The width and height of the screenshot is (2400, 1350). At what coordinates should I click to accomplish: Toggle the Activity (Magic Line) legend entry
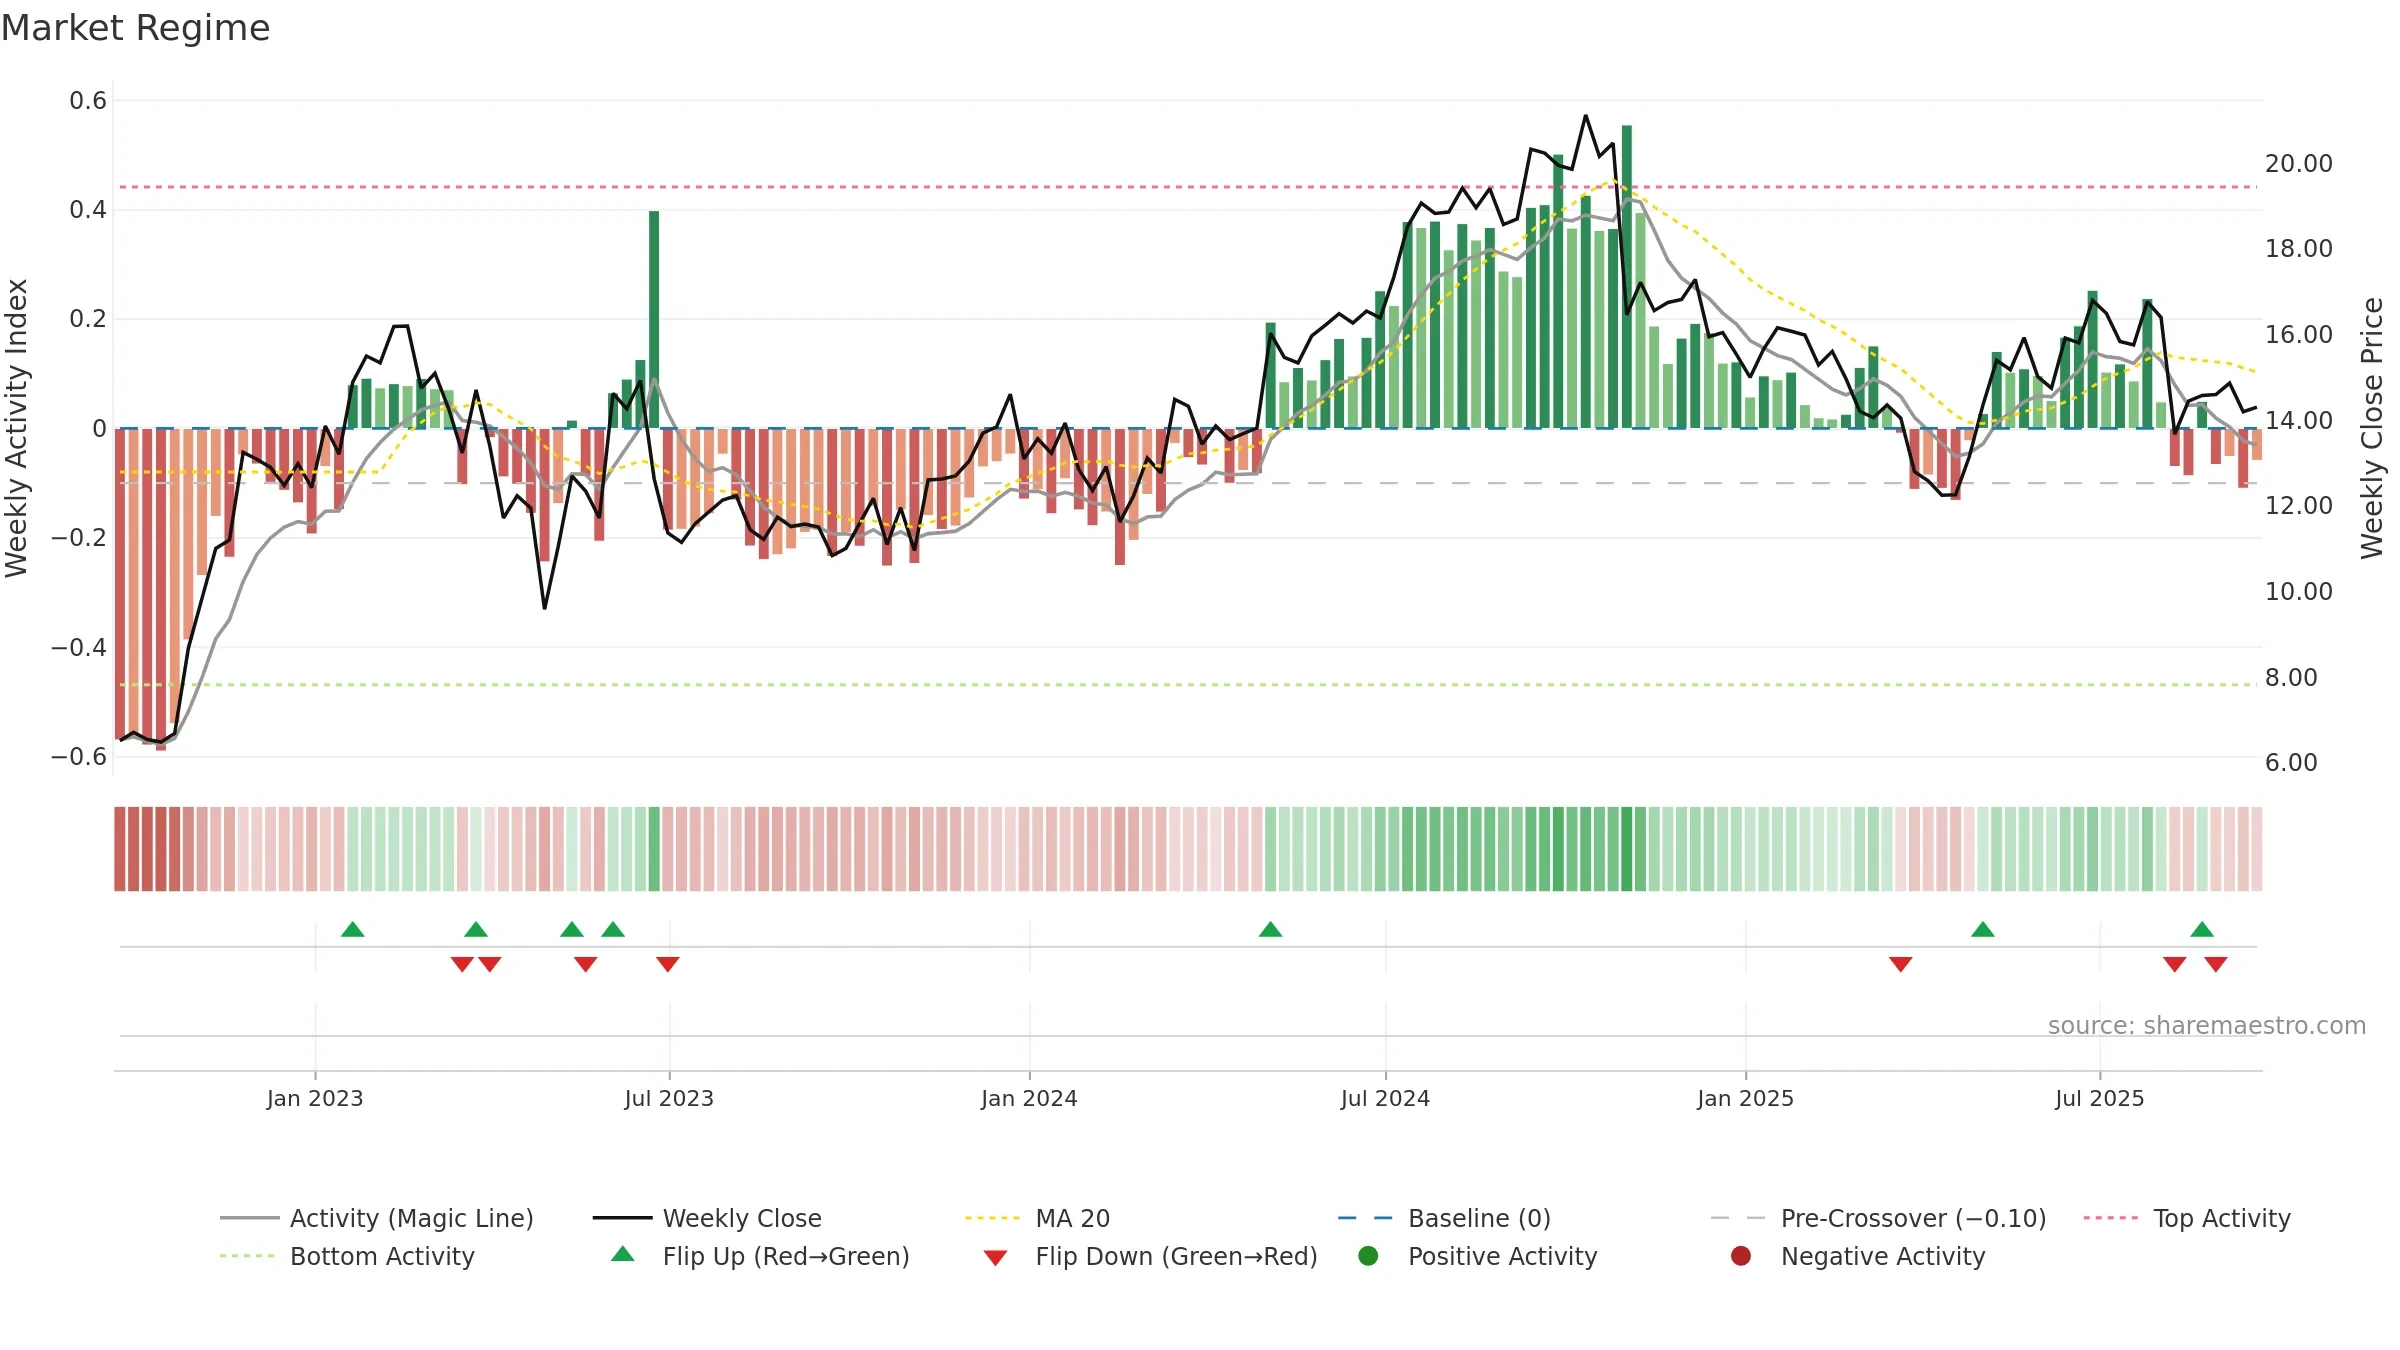(x=377, y=1218)
